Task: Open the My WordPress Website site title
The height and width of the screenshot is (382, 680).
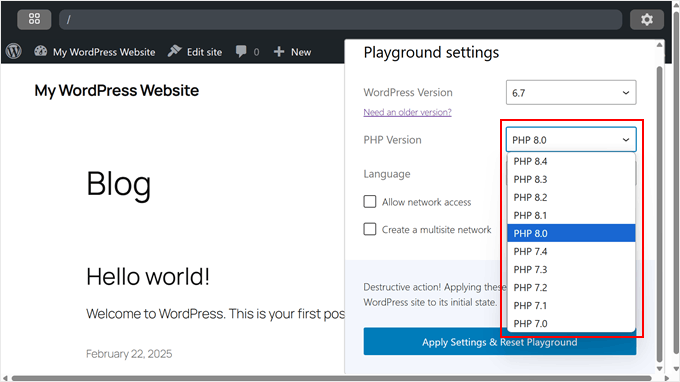Action: pyautogui.click(x=117, y=91)
